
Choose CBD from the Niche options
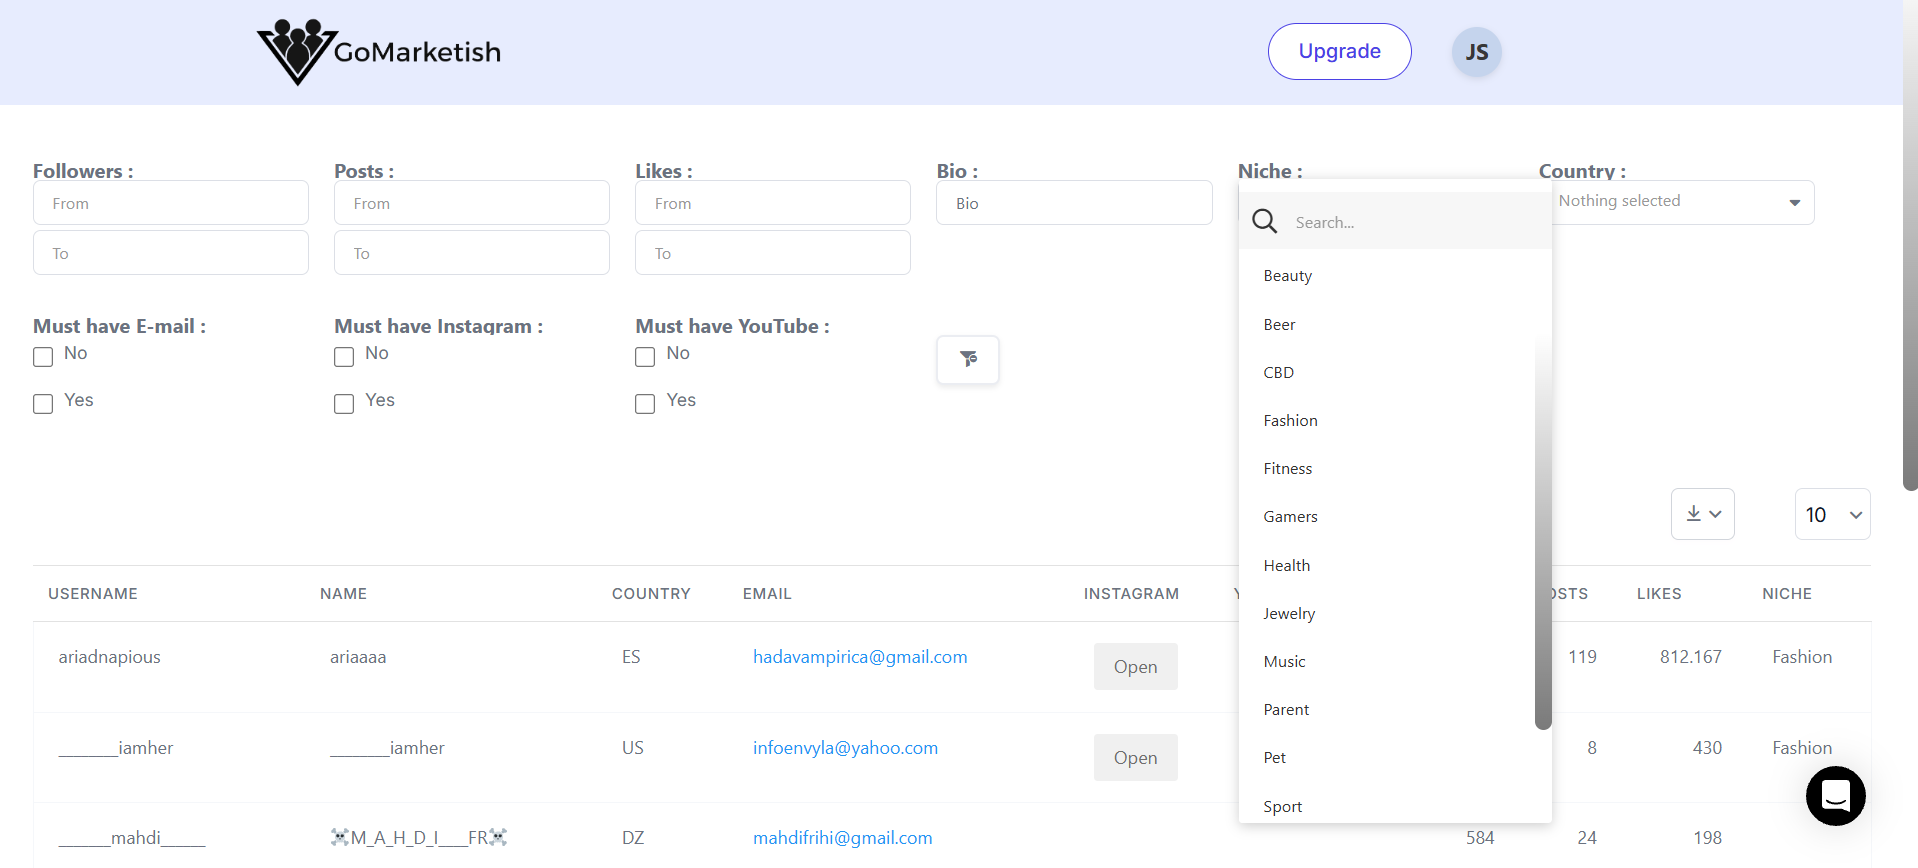1387,373
